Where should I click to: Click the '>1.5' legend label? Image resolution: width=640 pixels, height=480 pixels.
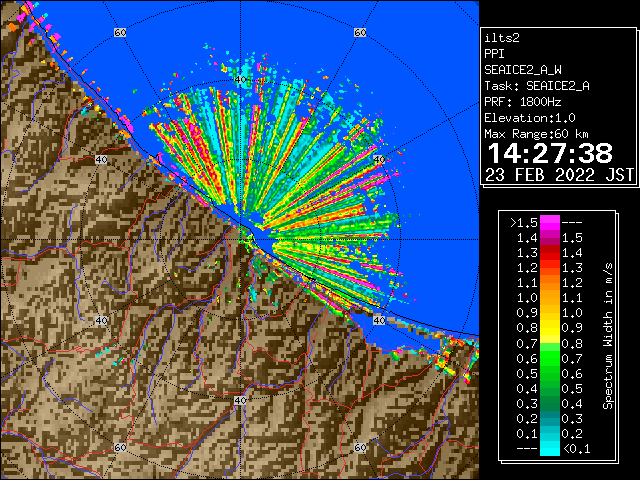(x=524, y=223)
